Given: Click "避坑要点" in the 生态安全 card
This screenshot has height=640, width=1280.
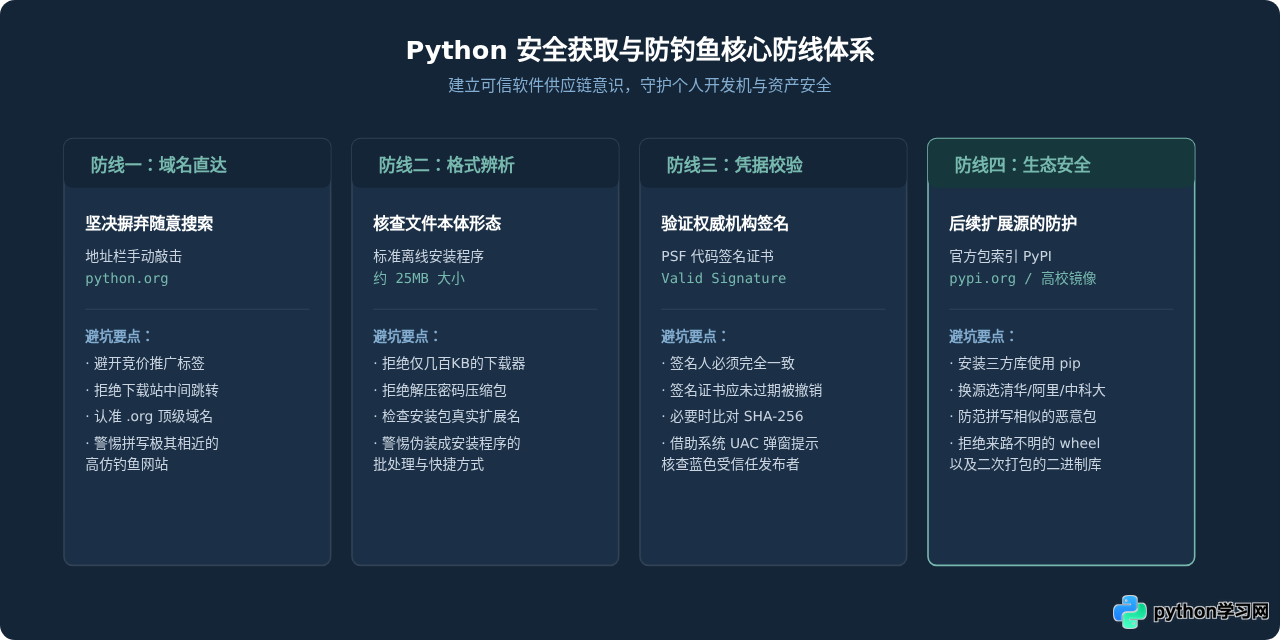Looking at the screenshot, I should [983, 336].
